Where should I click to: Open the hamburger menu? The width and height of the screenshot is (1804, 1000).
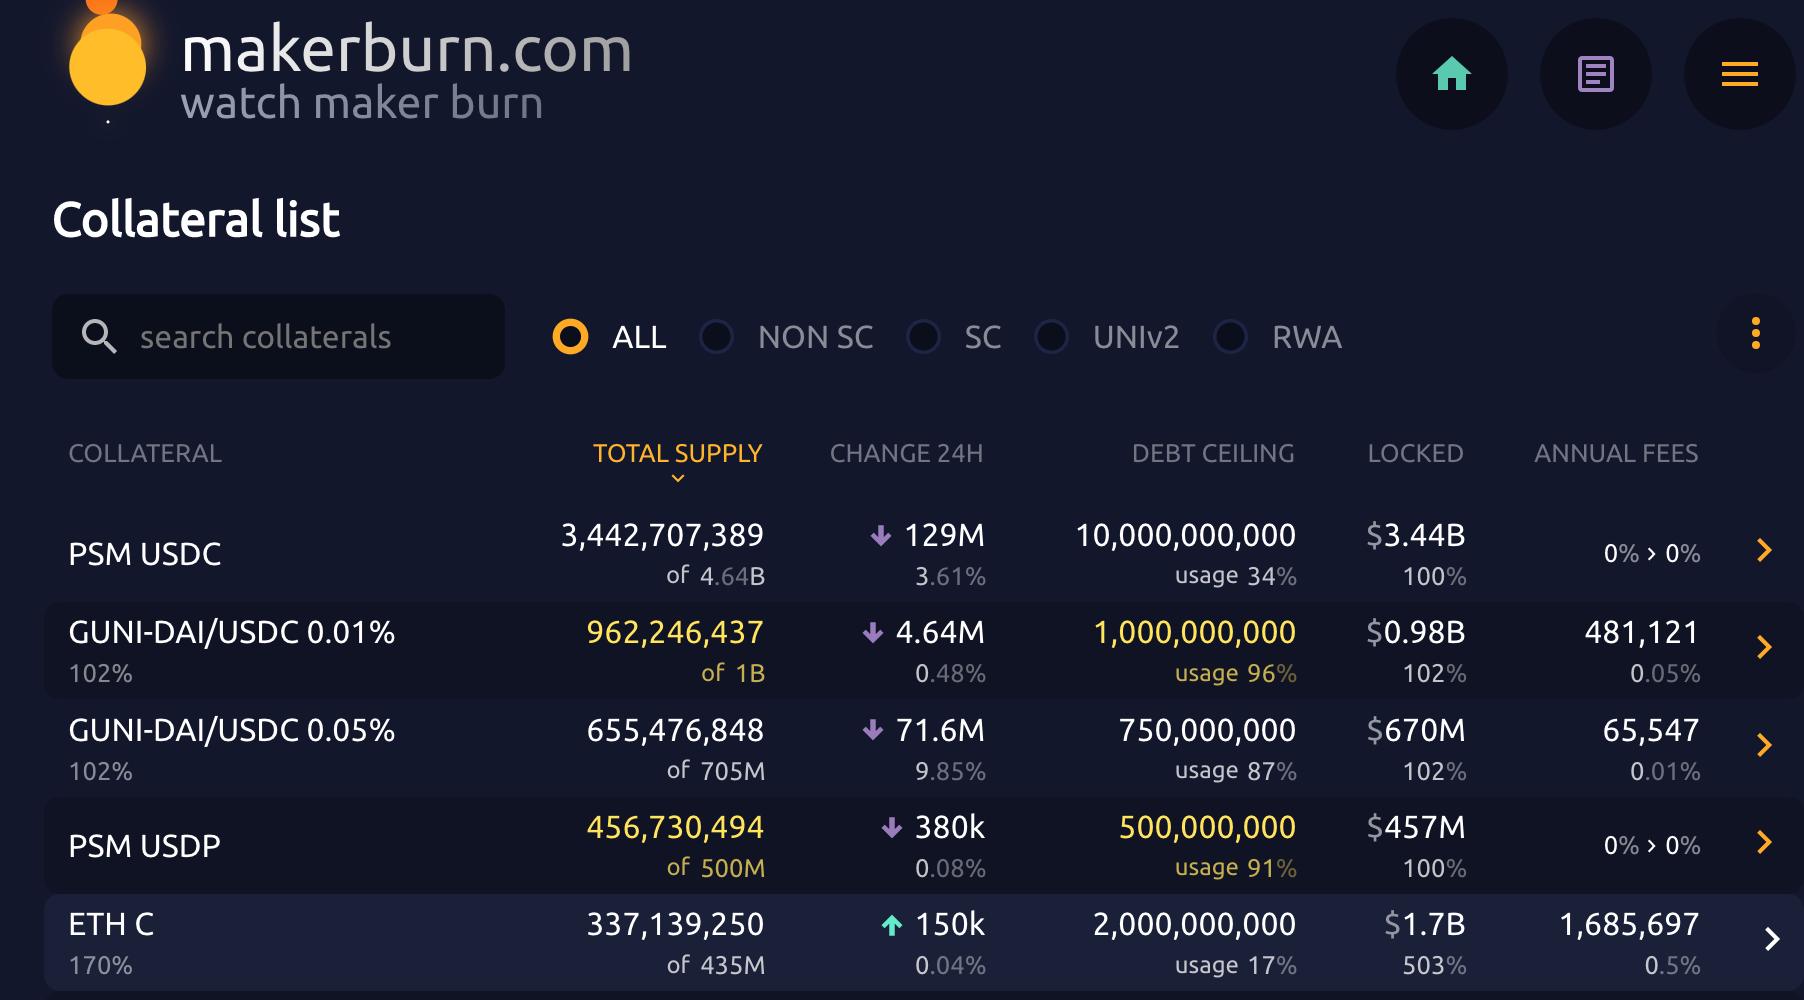(1739, 74)
